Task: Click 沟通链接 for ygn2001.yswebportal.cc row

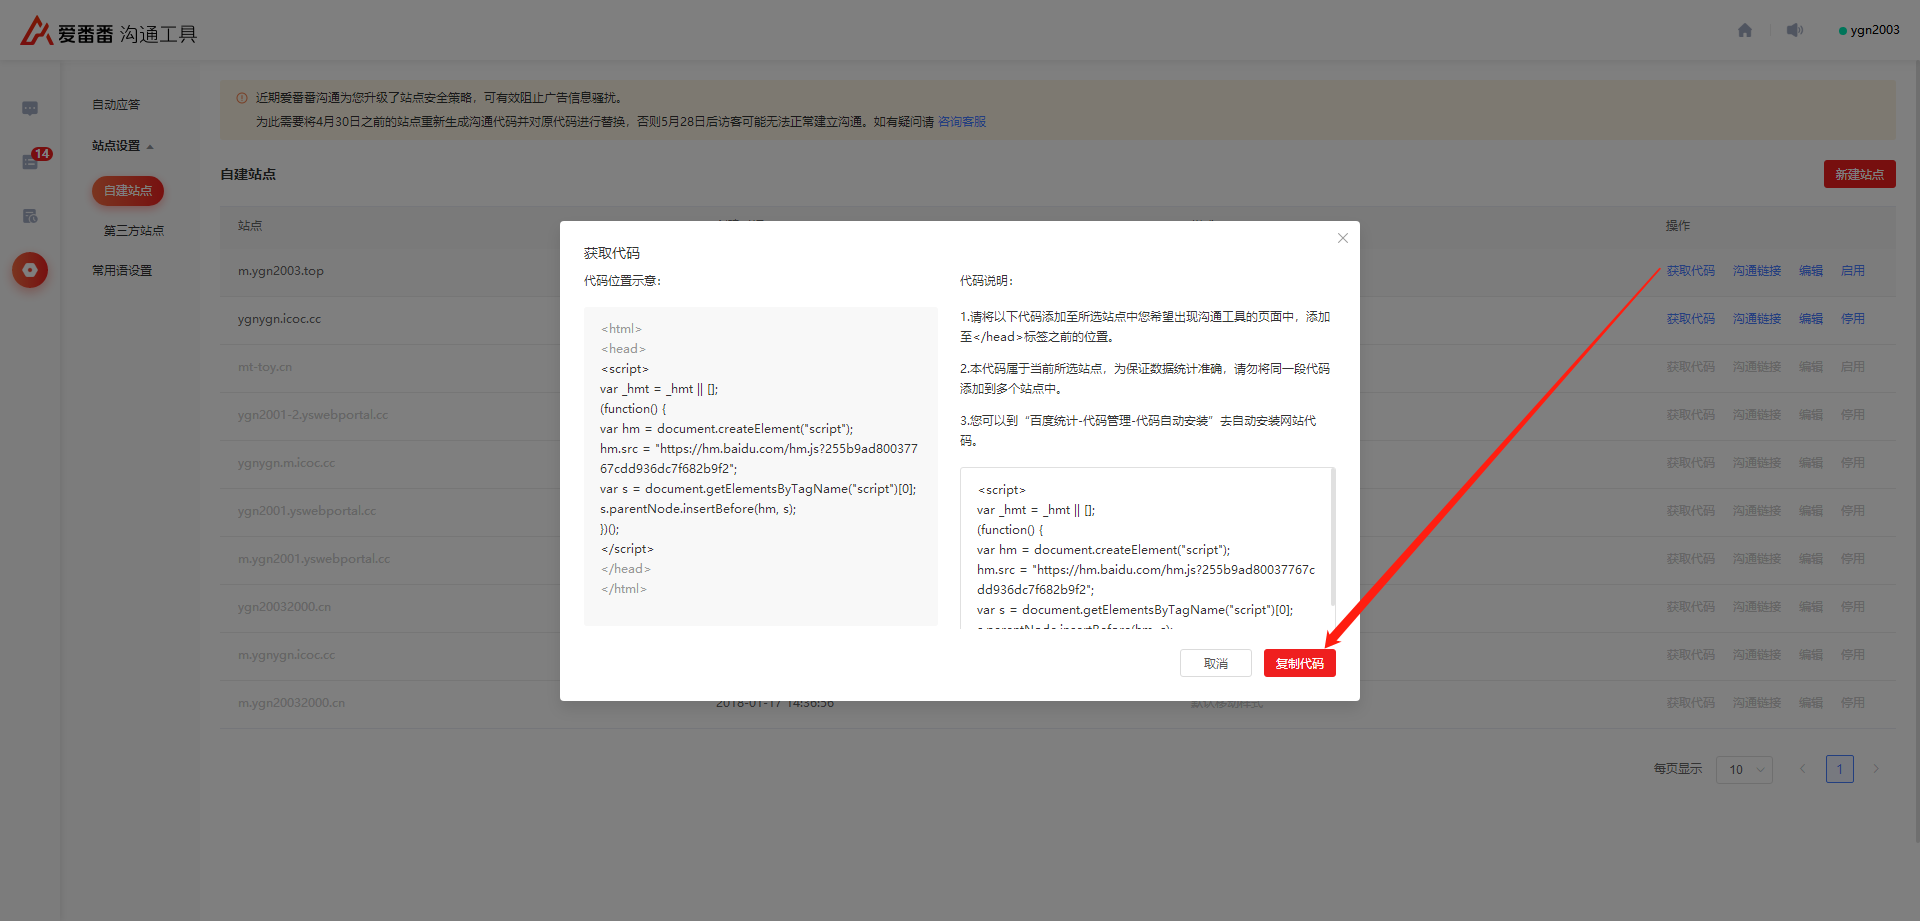Action: click(x=1757, y=511)
